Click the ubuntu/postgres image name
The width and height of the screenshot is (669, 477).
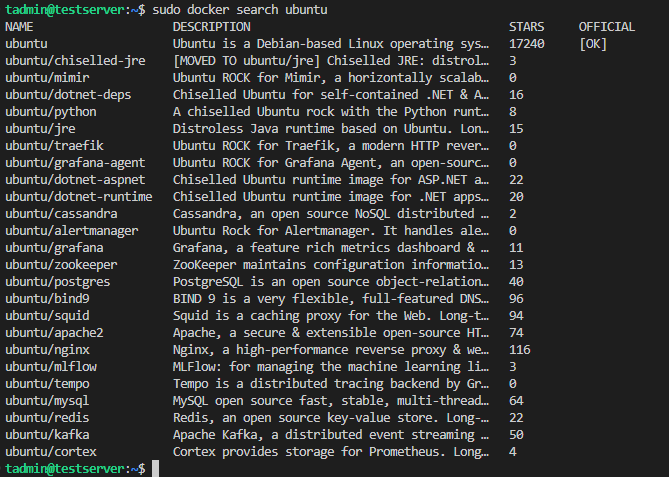coord(58,282)
